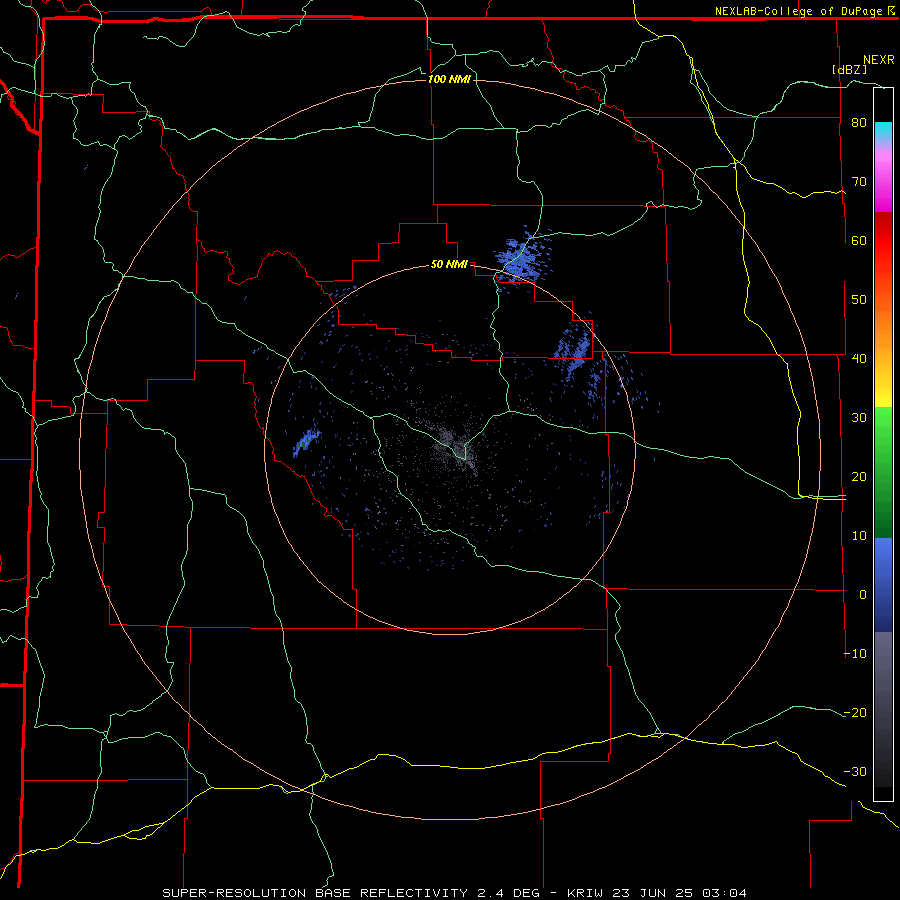Viewport: 900px width, 900px height.
Task: Click the 30 dBZ scale value
Action: 859,418
